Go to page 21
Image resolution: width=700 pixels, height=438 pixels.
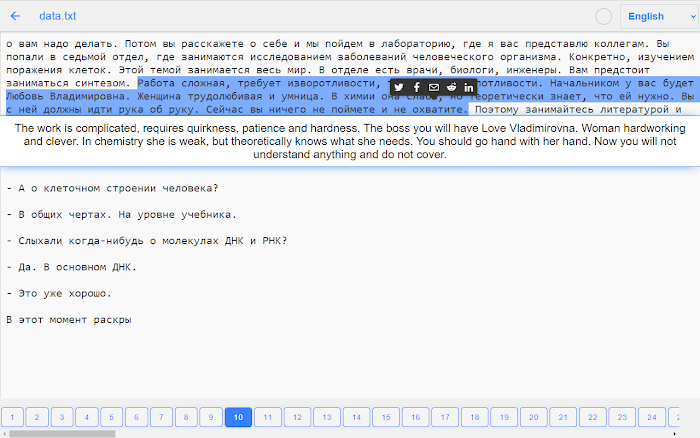[563, 417]
